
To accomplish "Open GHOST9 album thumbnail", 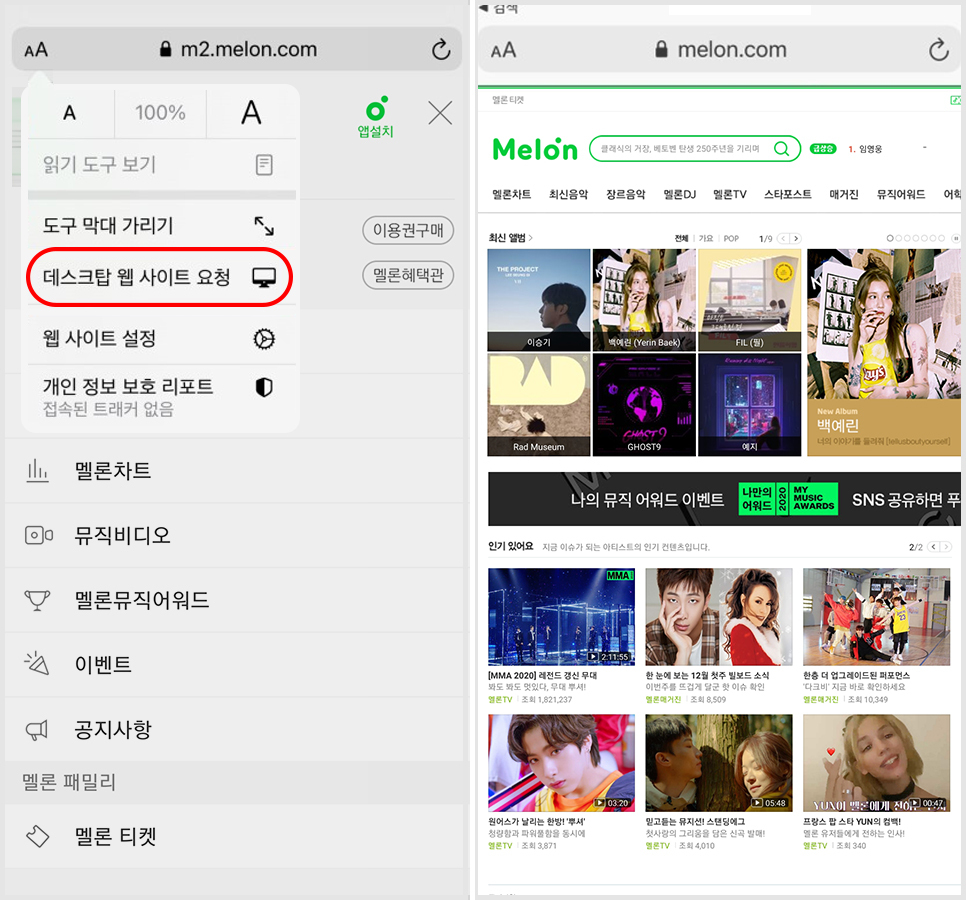I will point(644,405).
